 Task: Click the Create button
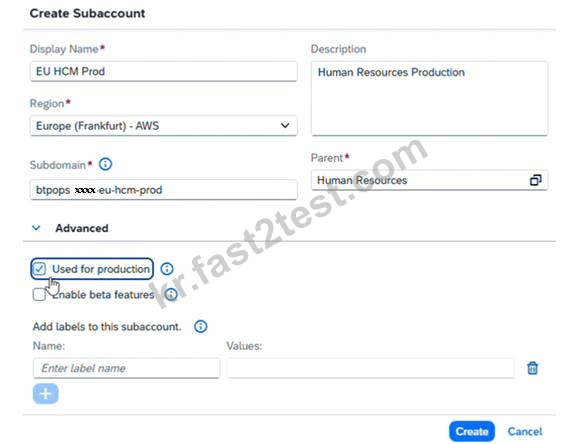click(x=472, y=431)
